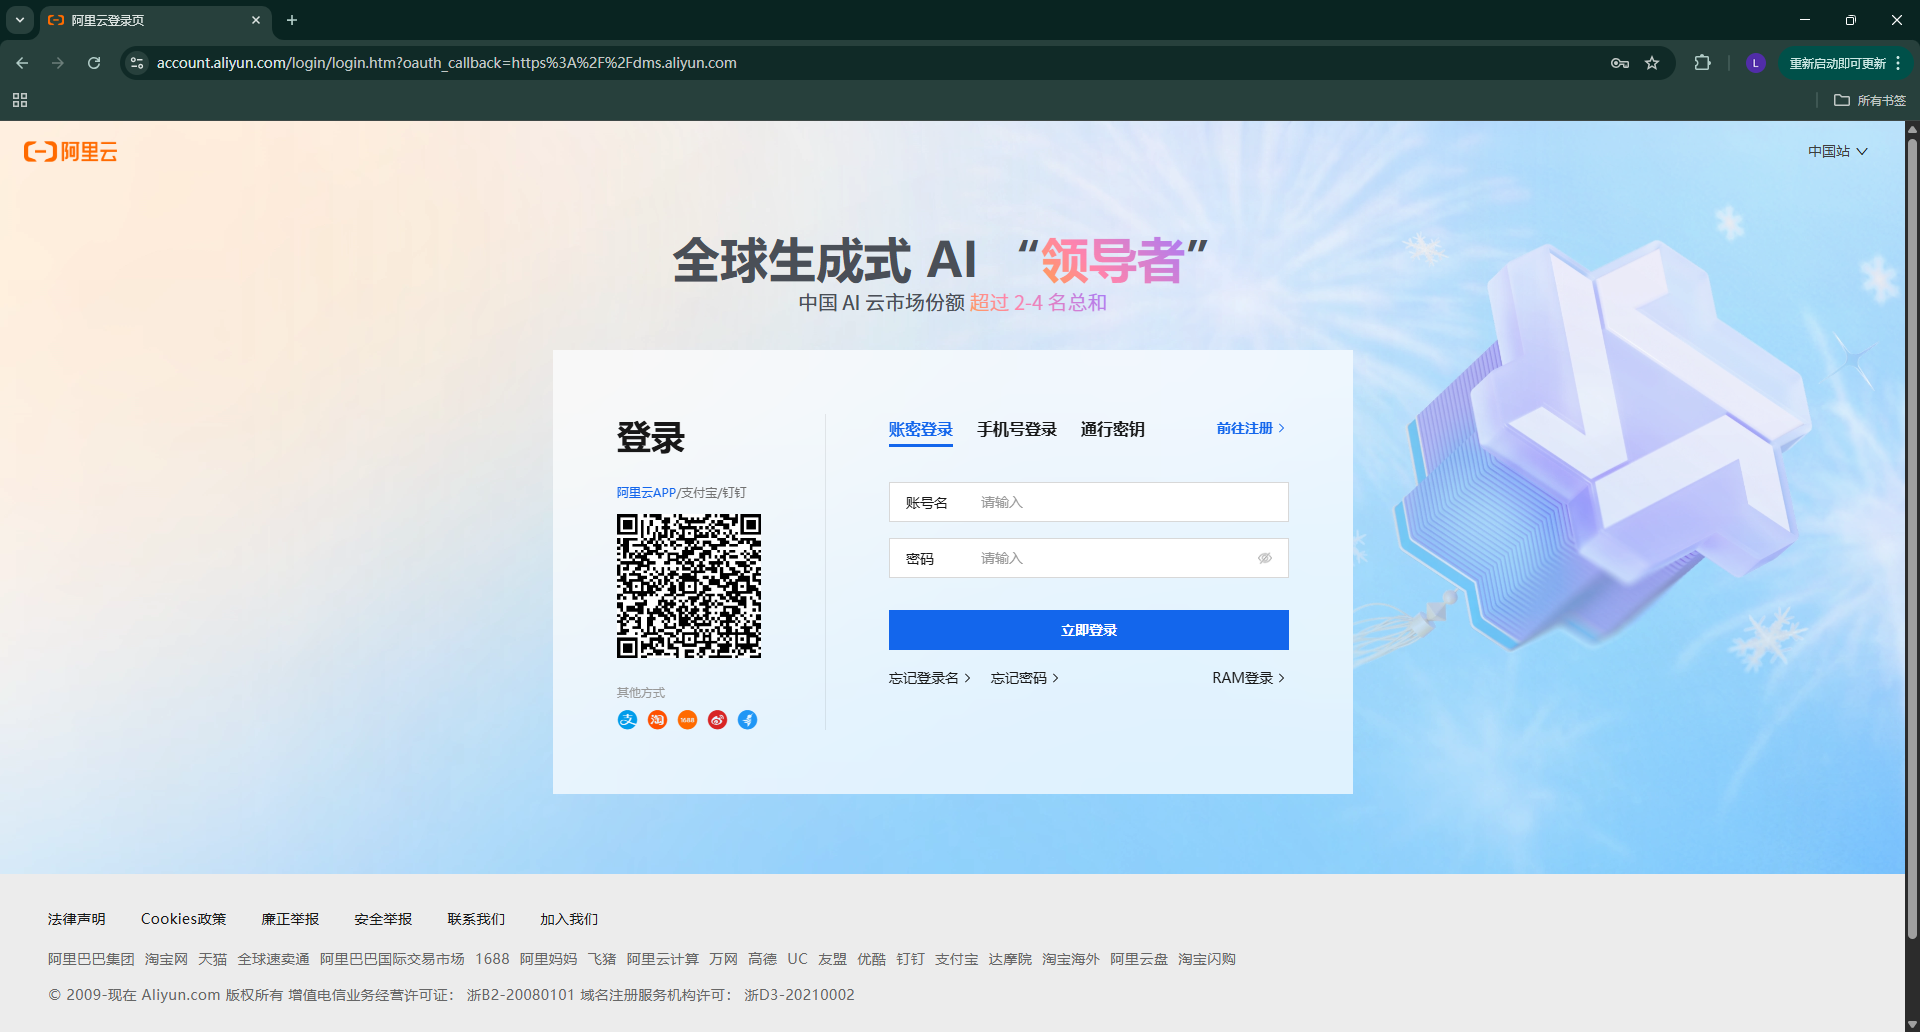Click the 立即登录 button
1920x1032 pixels.
pyautogui.click(x=1089, y=630)
